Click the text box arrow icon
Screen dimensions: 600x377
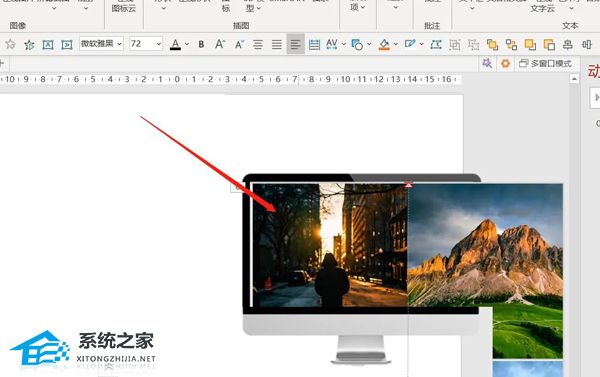pyautogui.click(x=67, y=44)
